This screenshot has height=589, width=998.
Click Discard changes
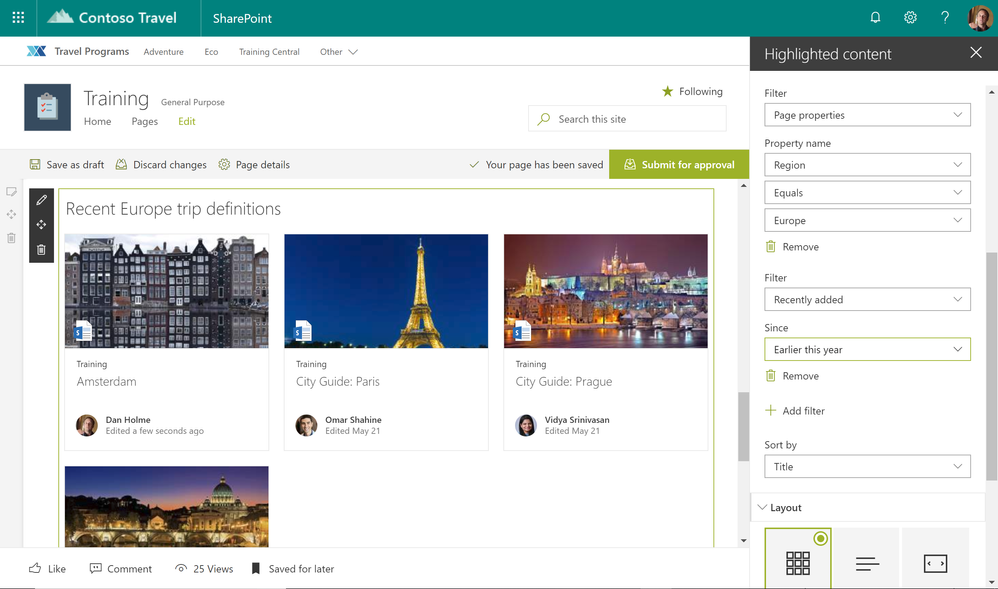161,164
